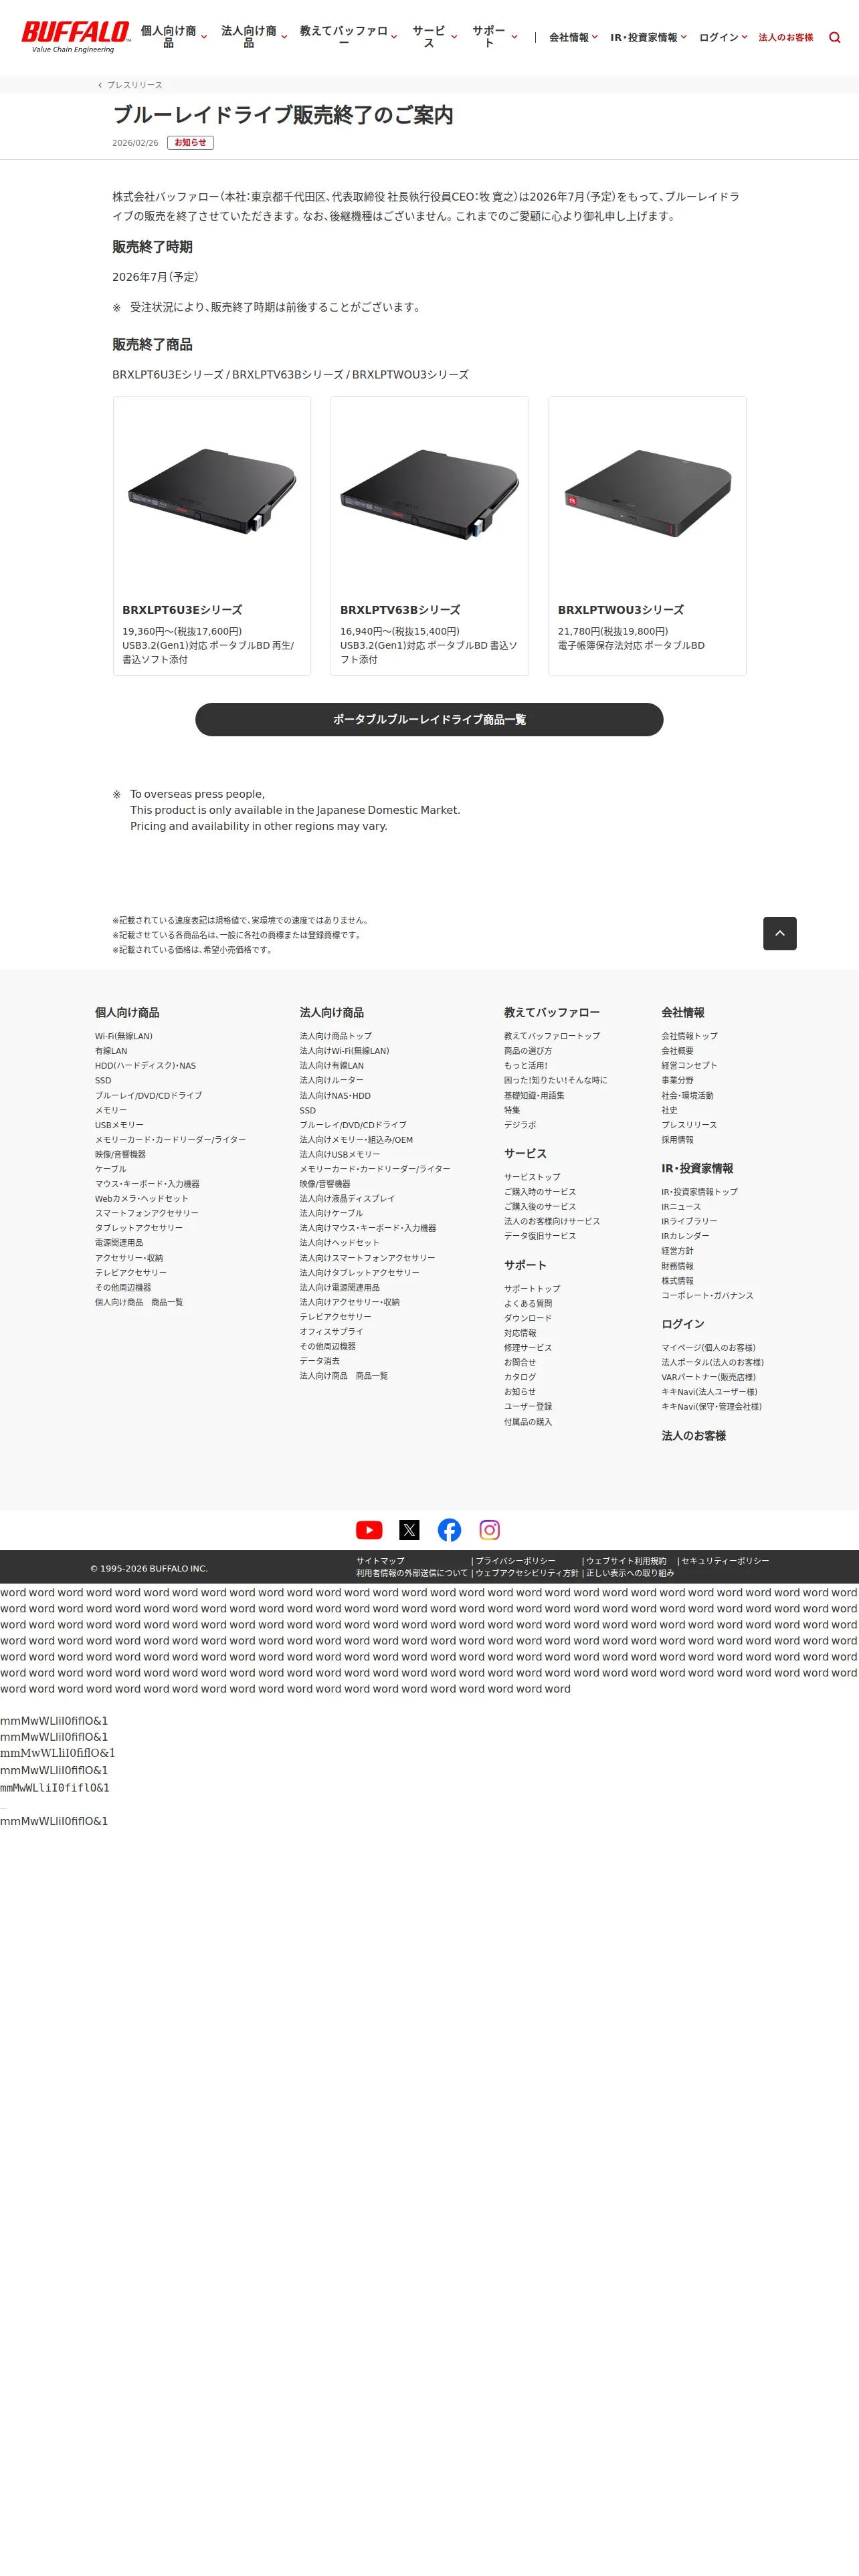Open footer link Wi-Fi(無線LAN)
This screenshot has width=859, height=2576.
pyautogui.click(x=124, y=1036)
